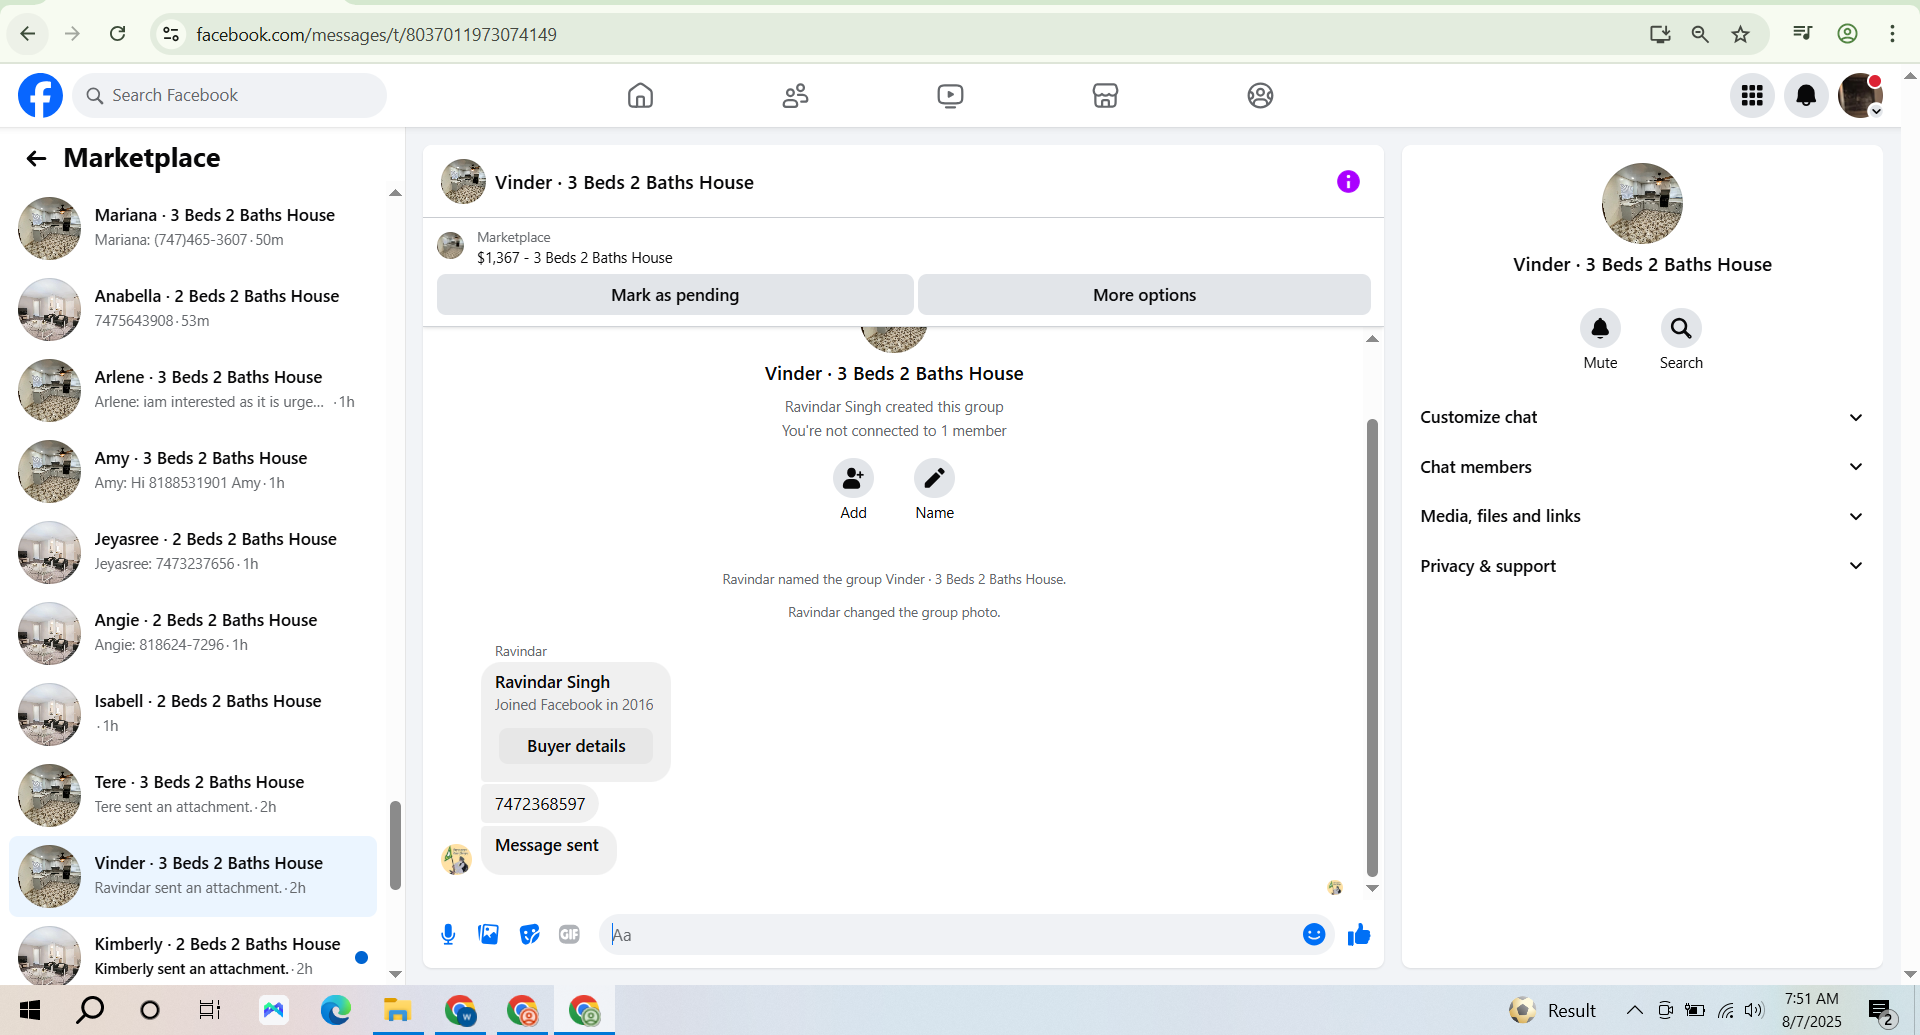Click the large group photo in right panel
Screen dimensions: 1920x1035
point(1642,203)
